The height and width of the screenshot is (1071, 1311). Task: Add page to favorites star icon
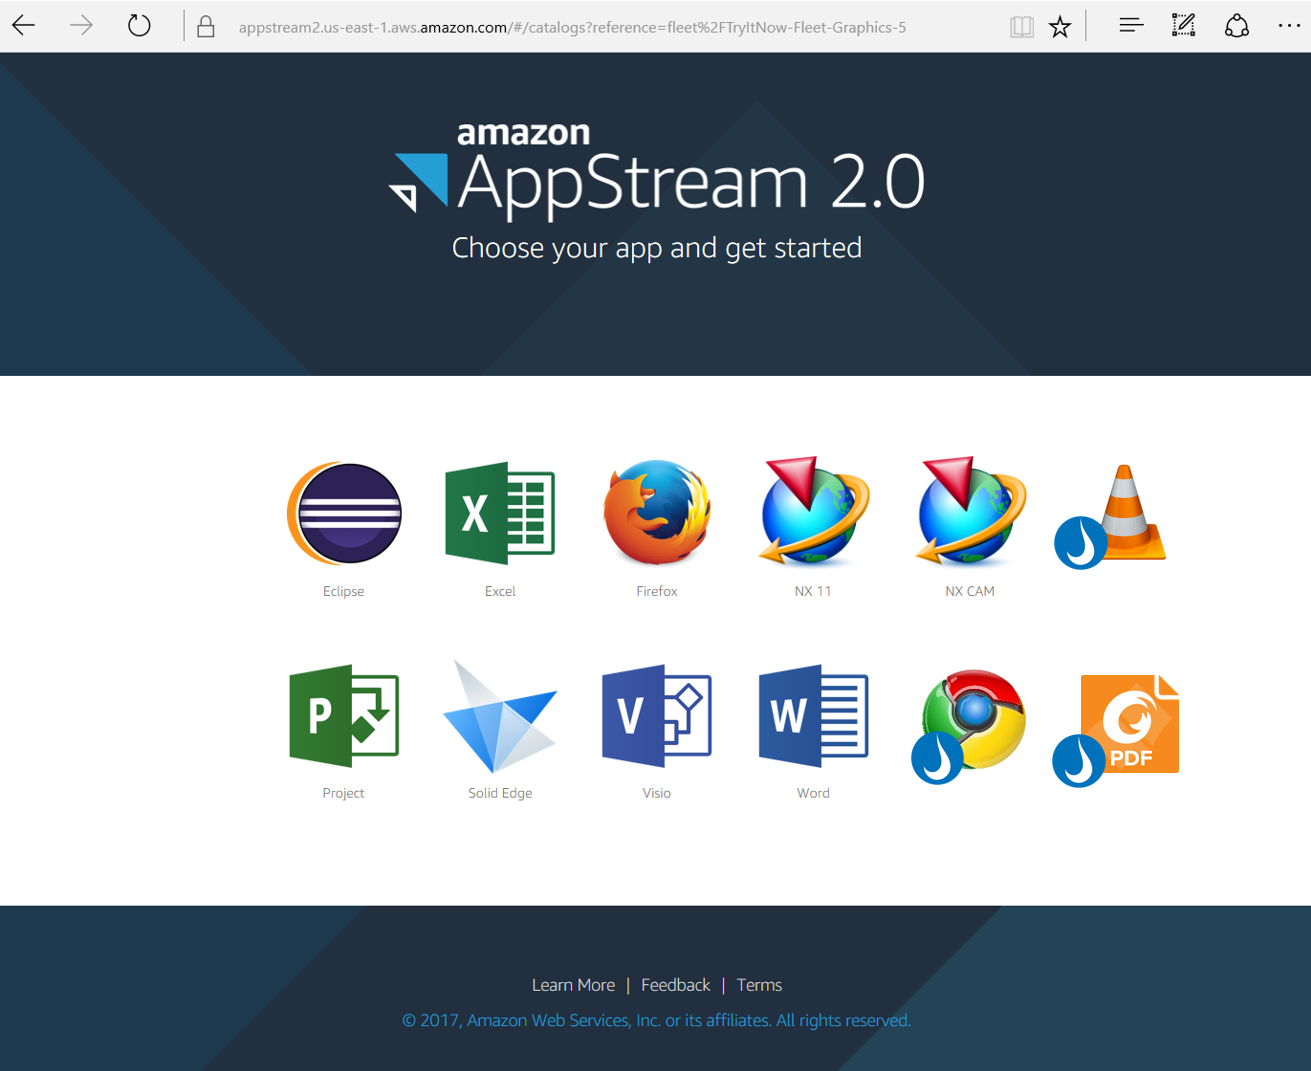pos(1060,27)
